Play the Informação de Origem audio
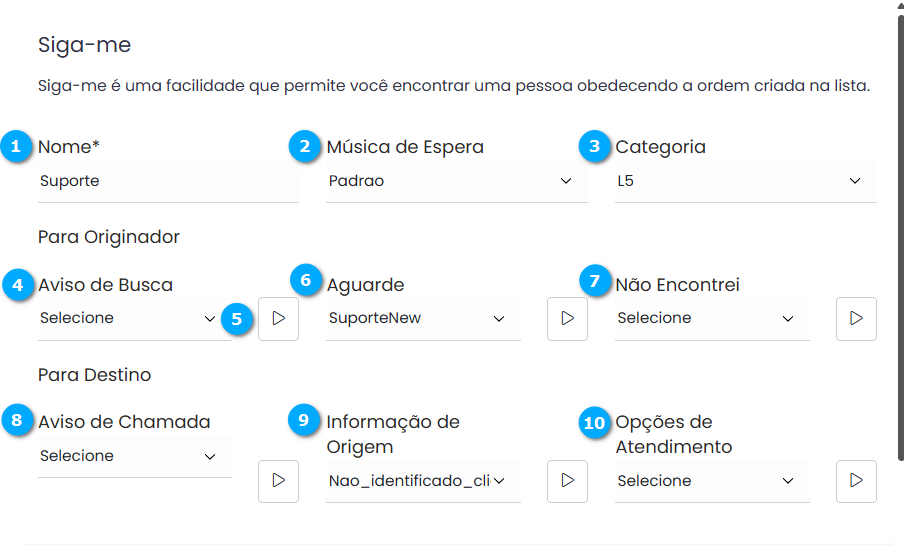Screen dimensions: 904x560 click(567, 481)
